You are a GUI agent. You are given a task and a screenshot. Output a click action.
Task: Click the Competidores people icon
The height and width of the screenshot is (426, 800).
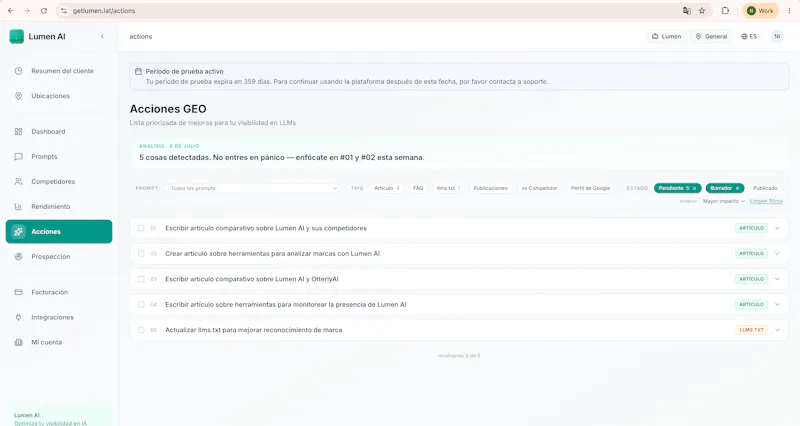[18, 182]
